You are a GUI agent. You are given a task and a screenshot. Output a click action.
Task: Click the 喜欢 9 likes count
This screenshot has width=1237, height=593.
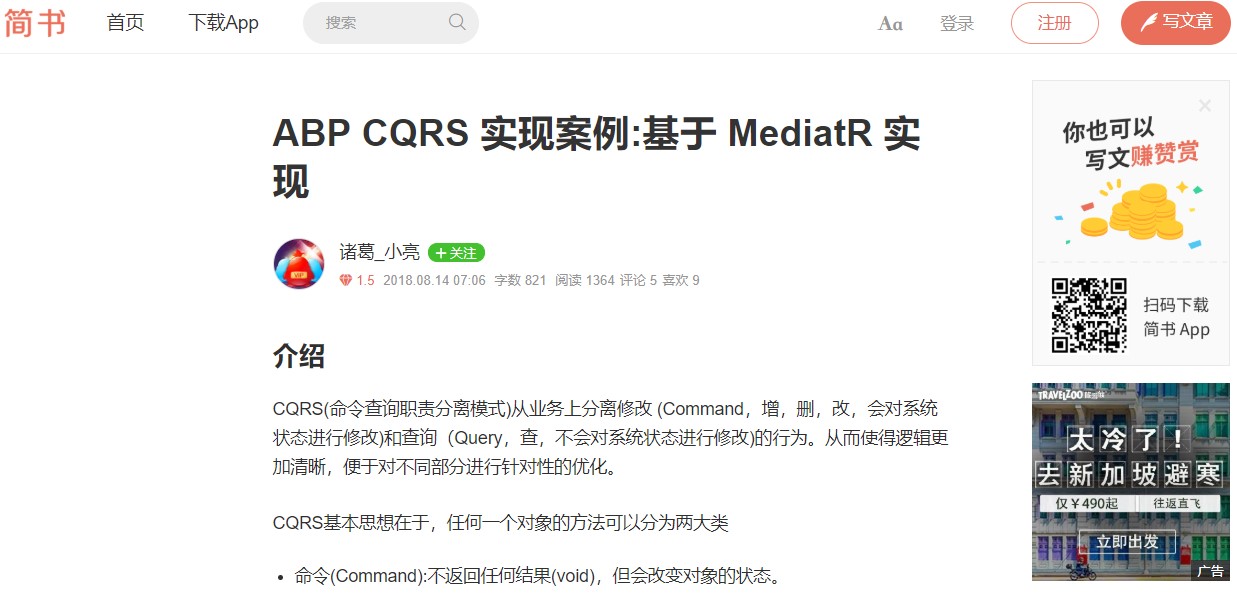[x=681, y=280]
